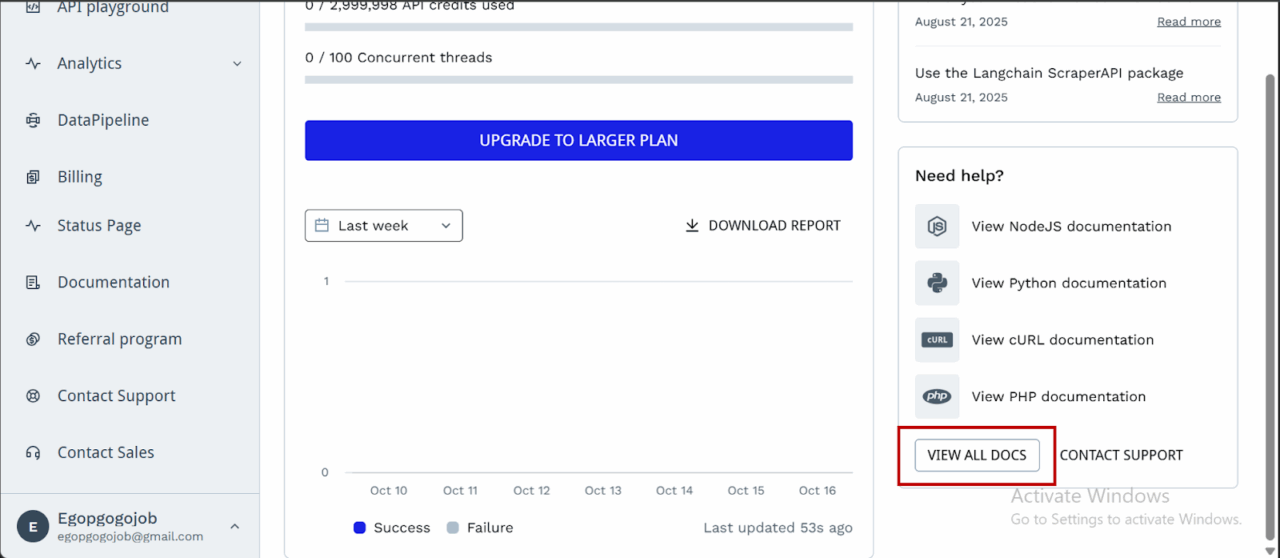The width and height of the screenshot is (1280, 558).
Task: Open View NodeJS documentation link
Action: tap(1071, 227)
